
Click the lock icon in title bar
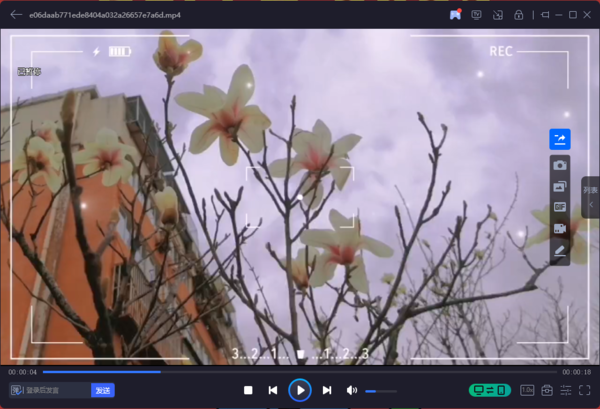coord(518,15)
